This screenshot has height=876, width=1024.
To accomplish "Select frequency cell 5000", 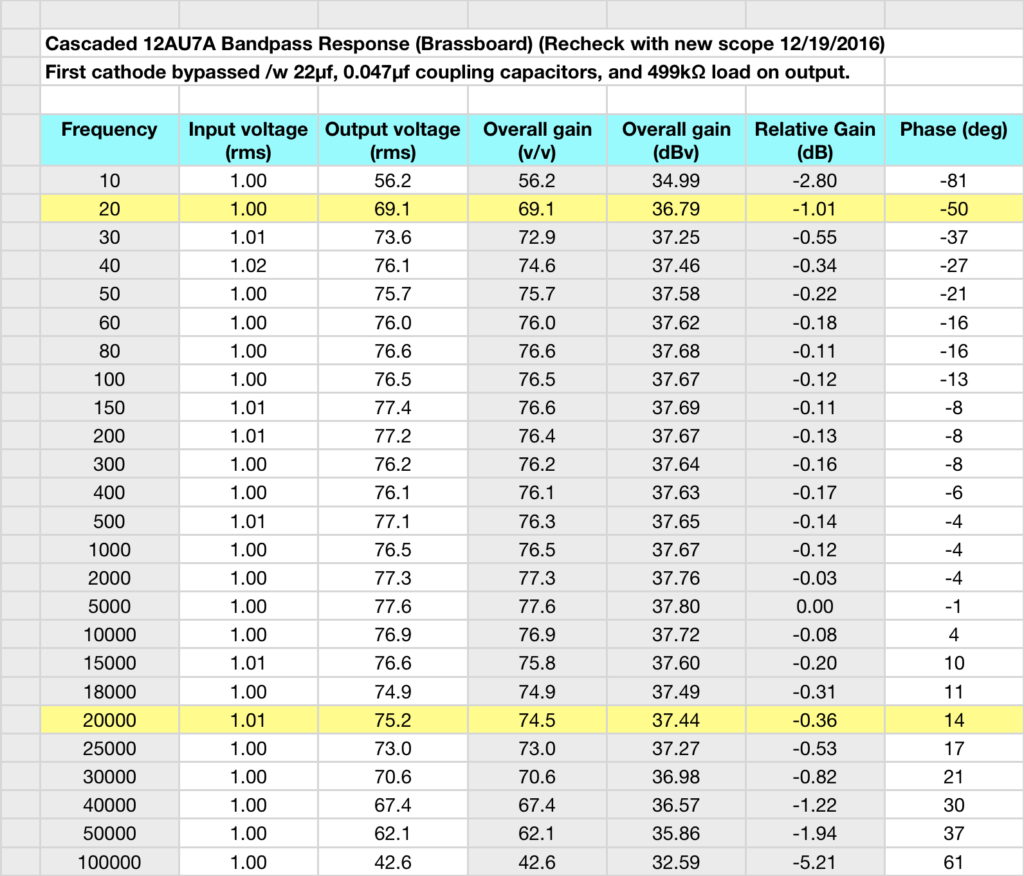I will tap(109, 606).
